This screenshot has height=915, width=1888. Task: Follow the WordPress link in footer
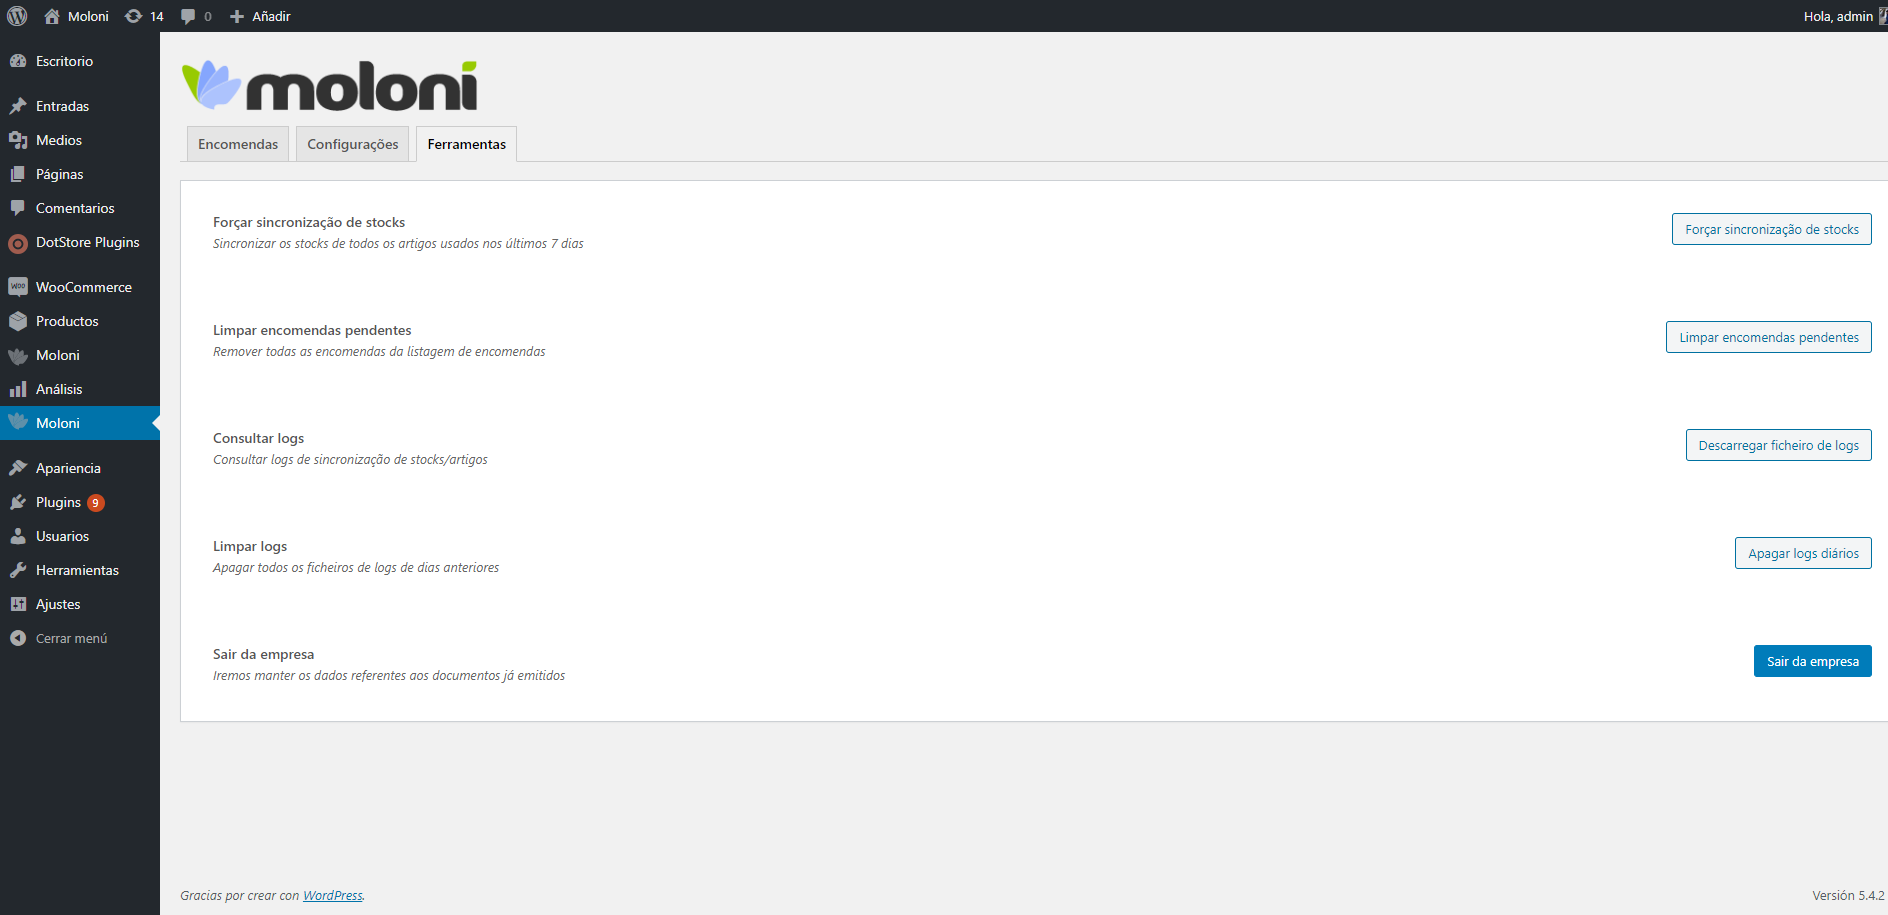(332, 895)
